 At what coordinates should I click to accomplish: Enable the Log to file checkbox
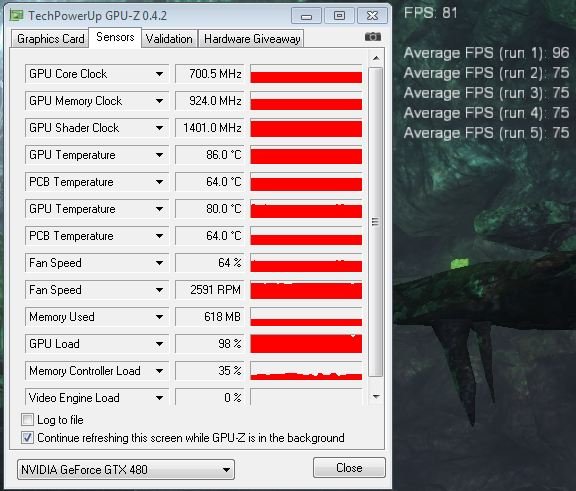(x=28, y=419)
